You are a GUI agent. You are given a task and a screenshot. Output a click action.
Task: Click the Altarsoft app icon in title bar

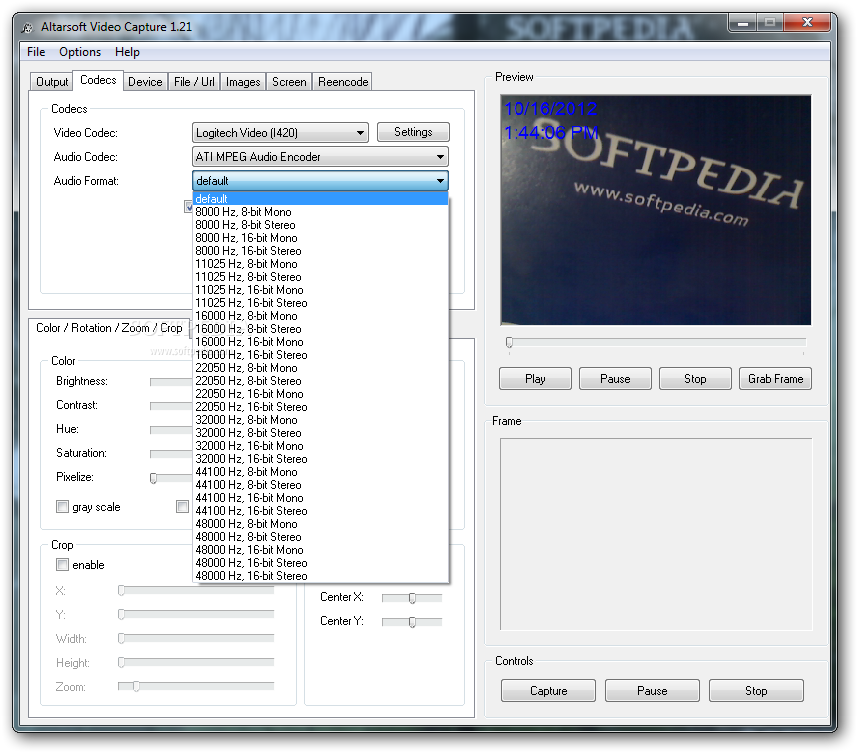pyautogui.click(x=27, y=27)
